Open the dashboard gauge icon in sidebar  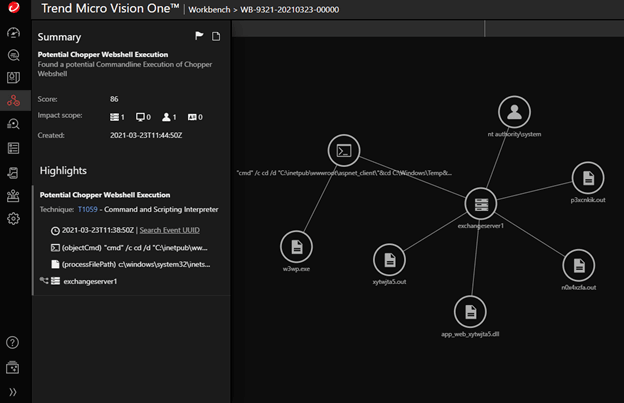click(14, 33)
